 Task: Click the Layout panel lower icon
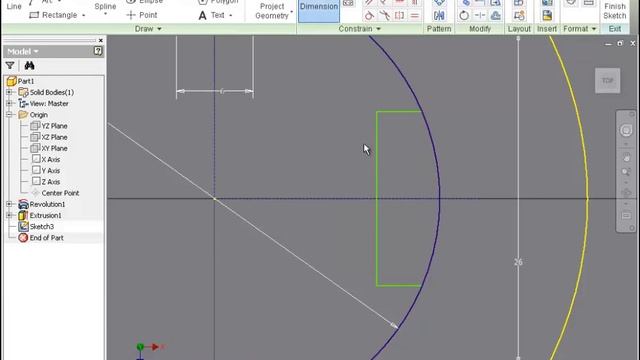(x=519, y=16)
